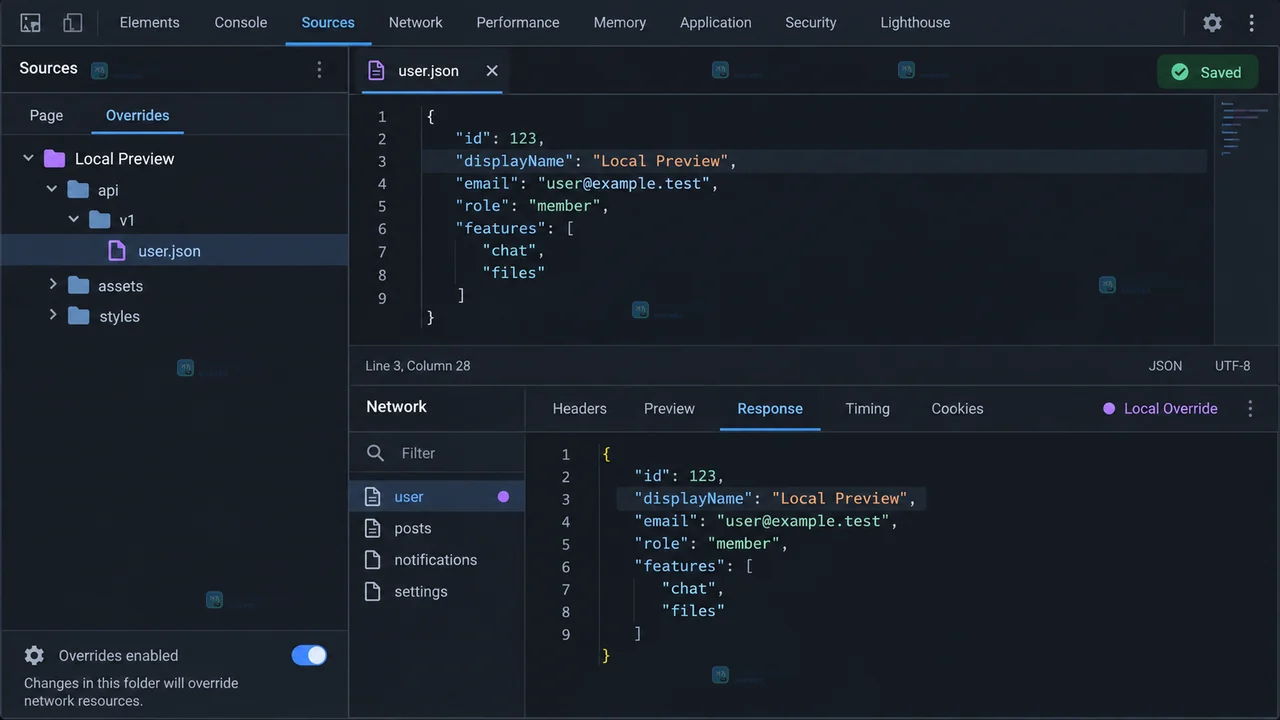Open the Lighthouse panel
Image resolution: width=1280 pixels, height=720 pixels.
915,22
